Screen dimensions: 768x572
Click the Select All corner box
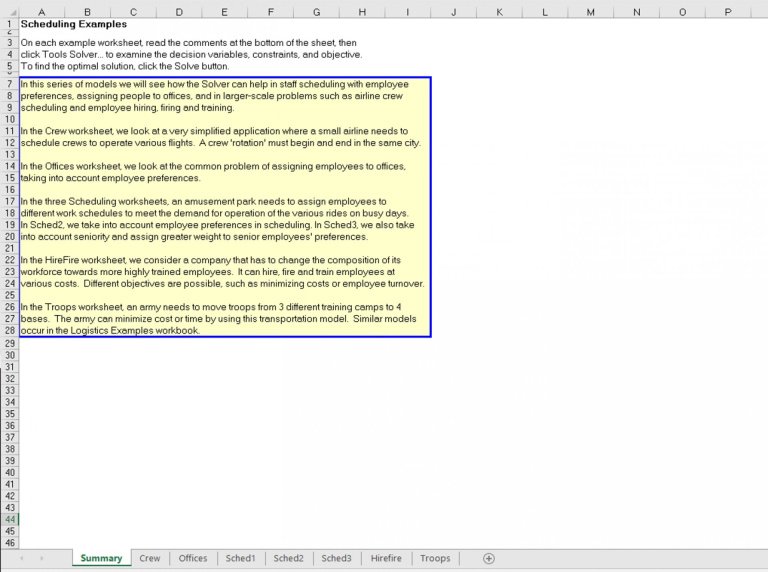pyautogui.click(x=9, y=12)
